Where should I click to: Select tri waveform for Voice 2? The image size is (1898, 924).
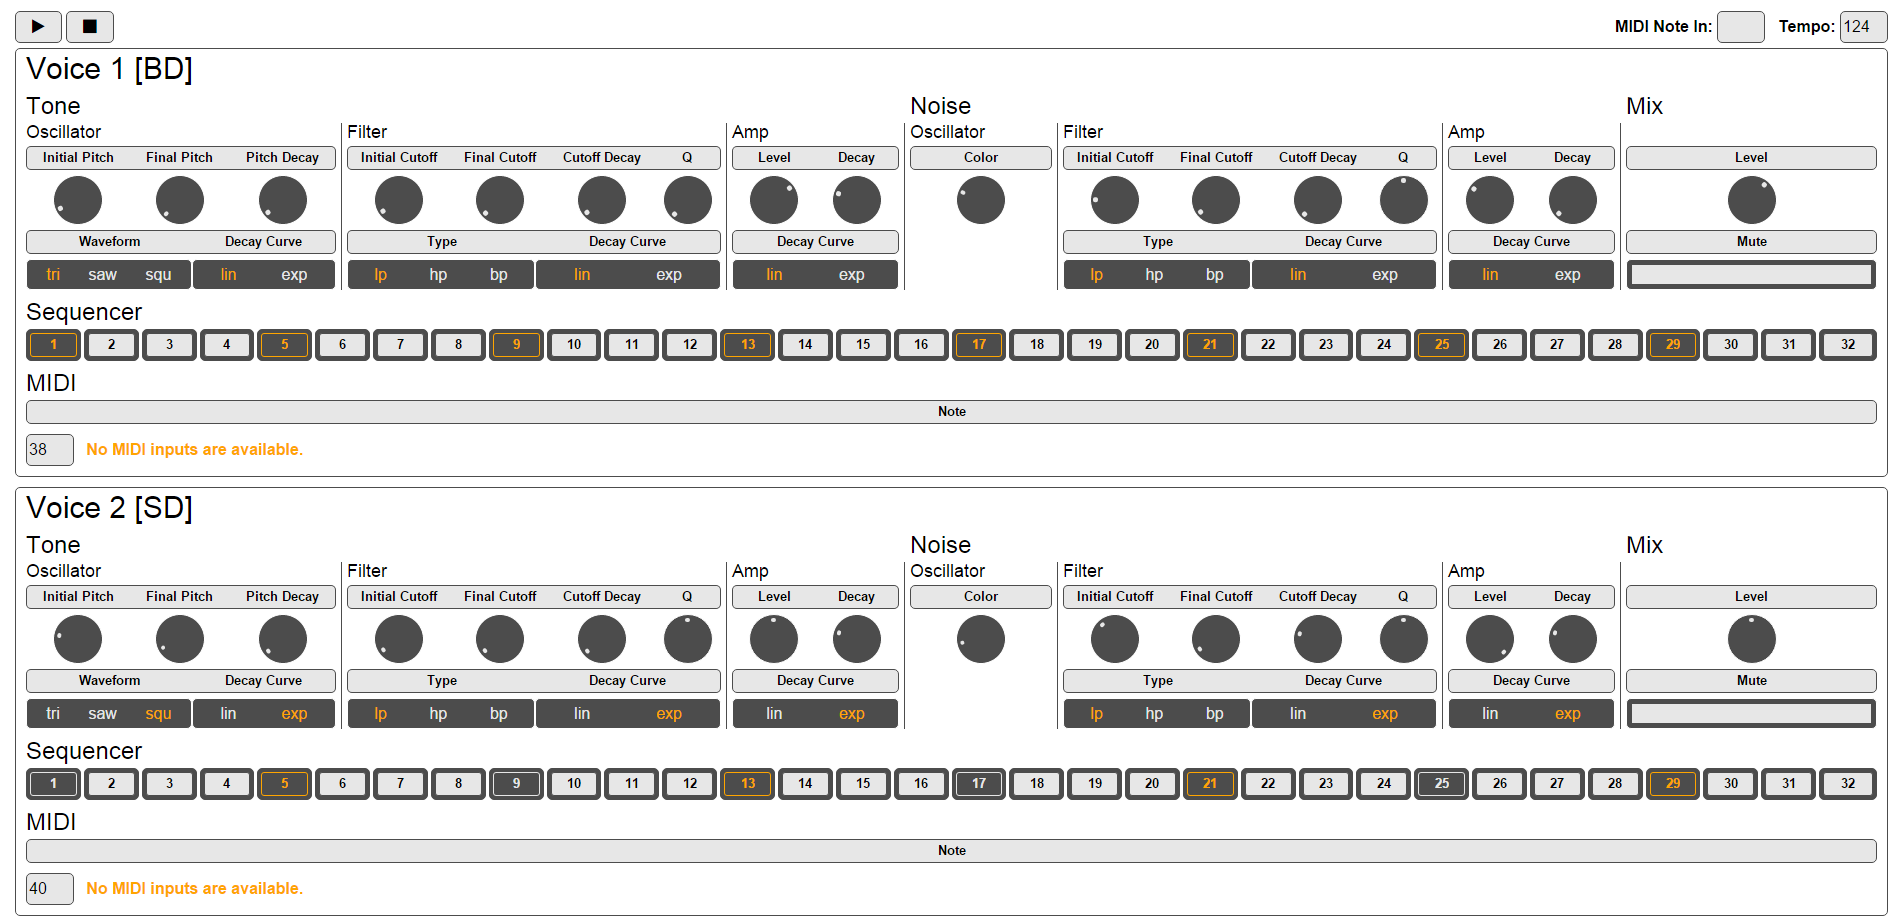tap(52, 713)
